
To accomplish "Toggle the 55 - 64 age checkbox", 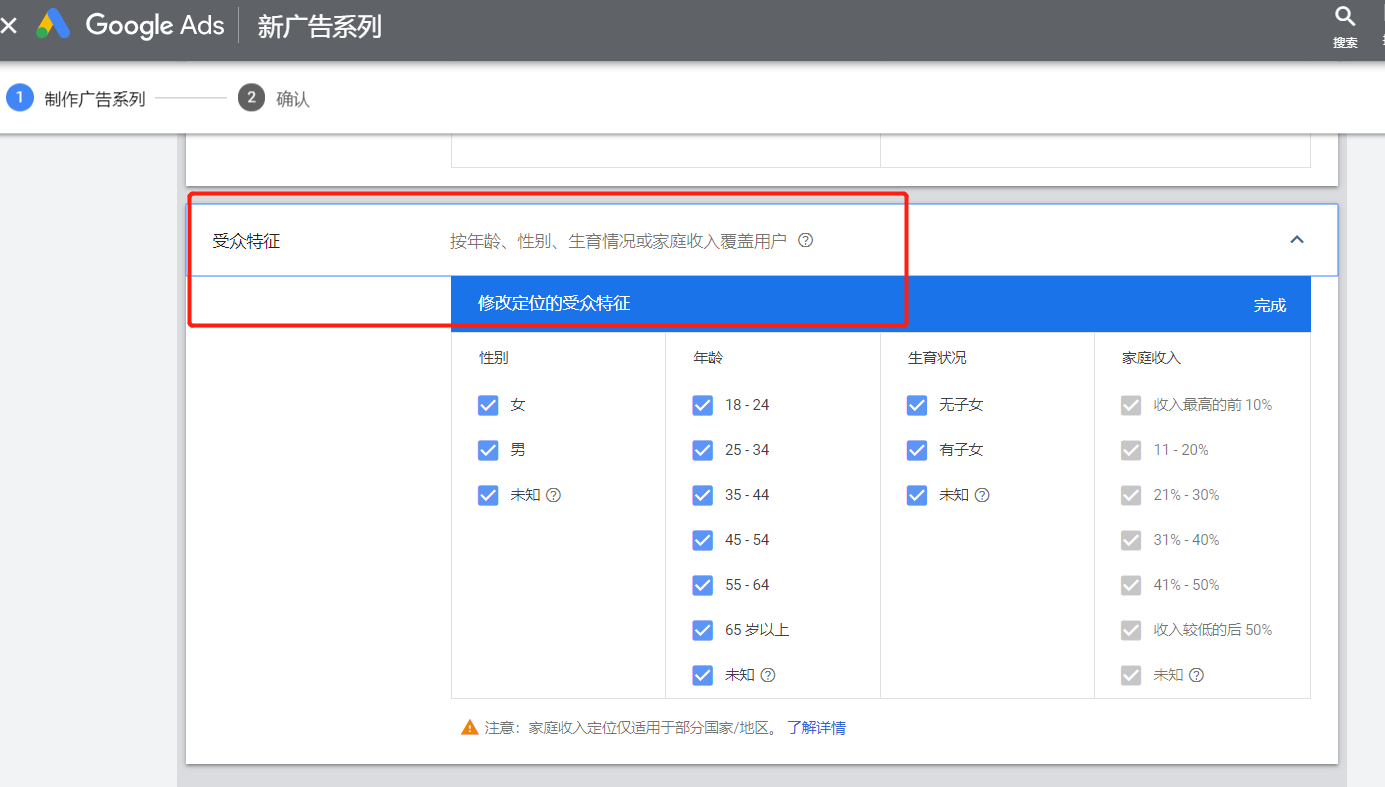I will (x=703, y=585).
